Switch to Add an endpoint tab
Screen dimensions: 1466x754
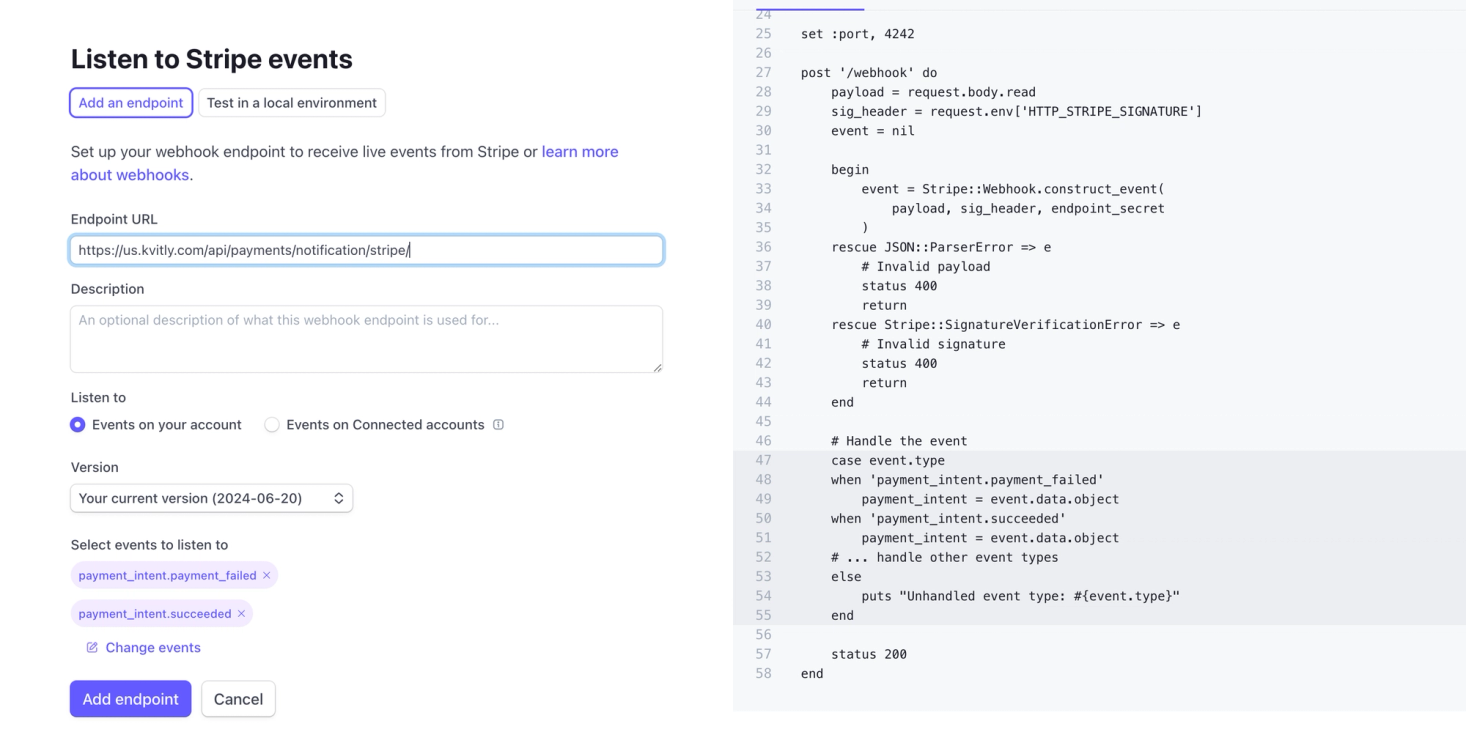click(x=131, y=103)
